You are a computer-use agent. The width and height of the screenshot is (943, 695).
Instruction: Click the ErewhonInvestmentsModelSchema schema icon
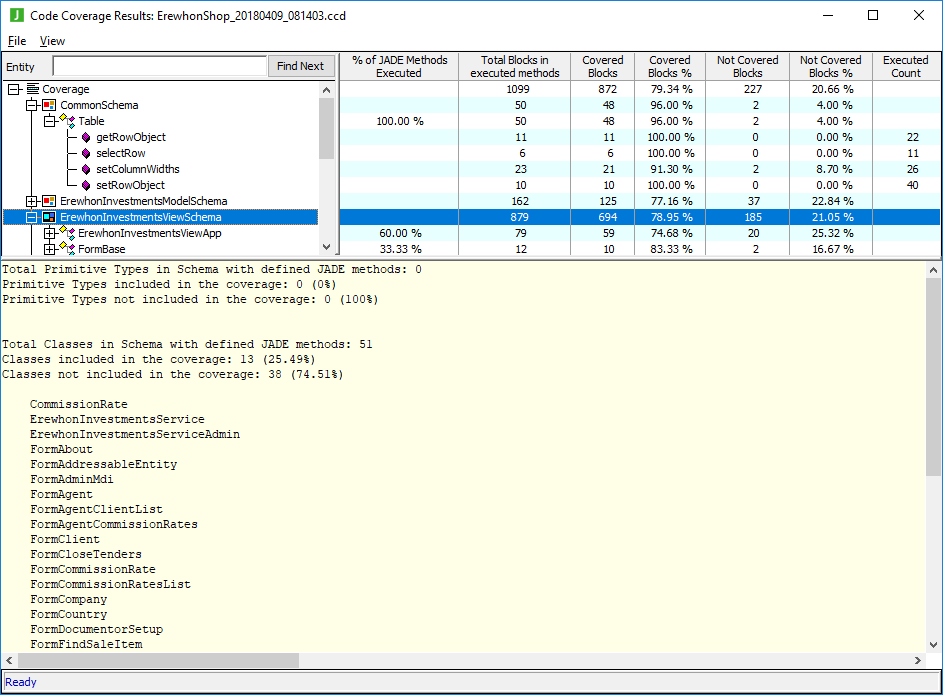49,201
